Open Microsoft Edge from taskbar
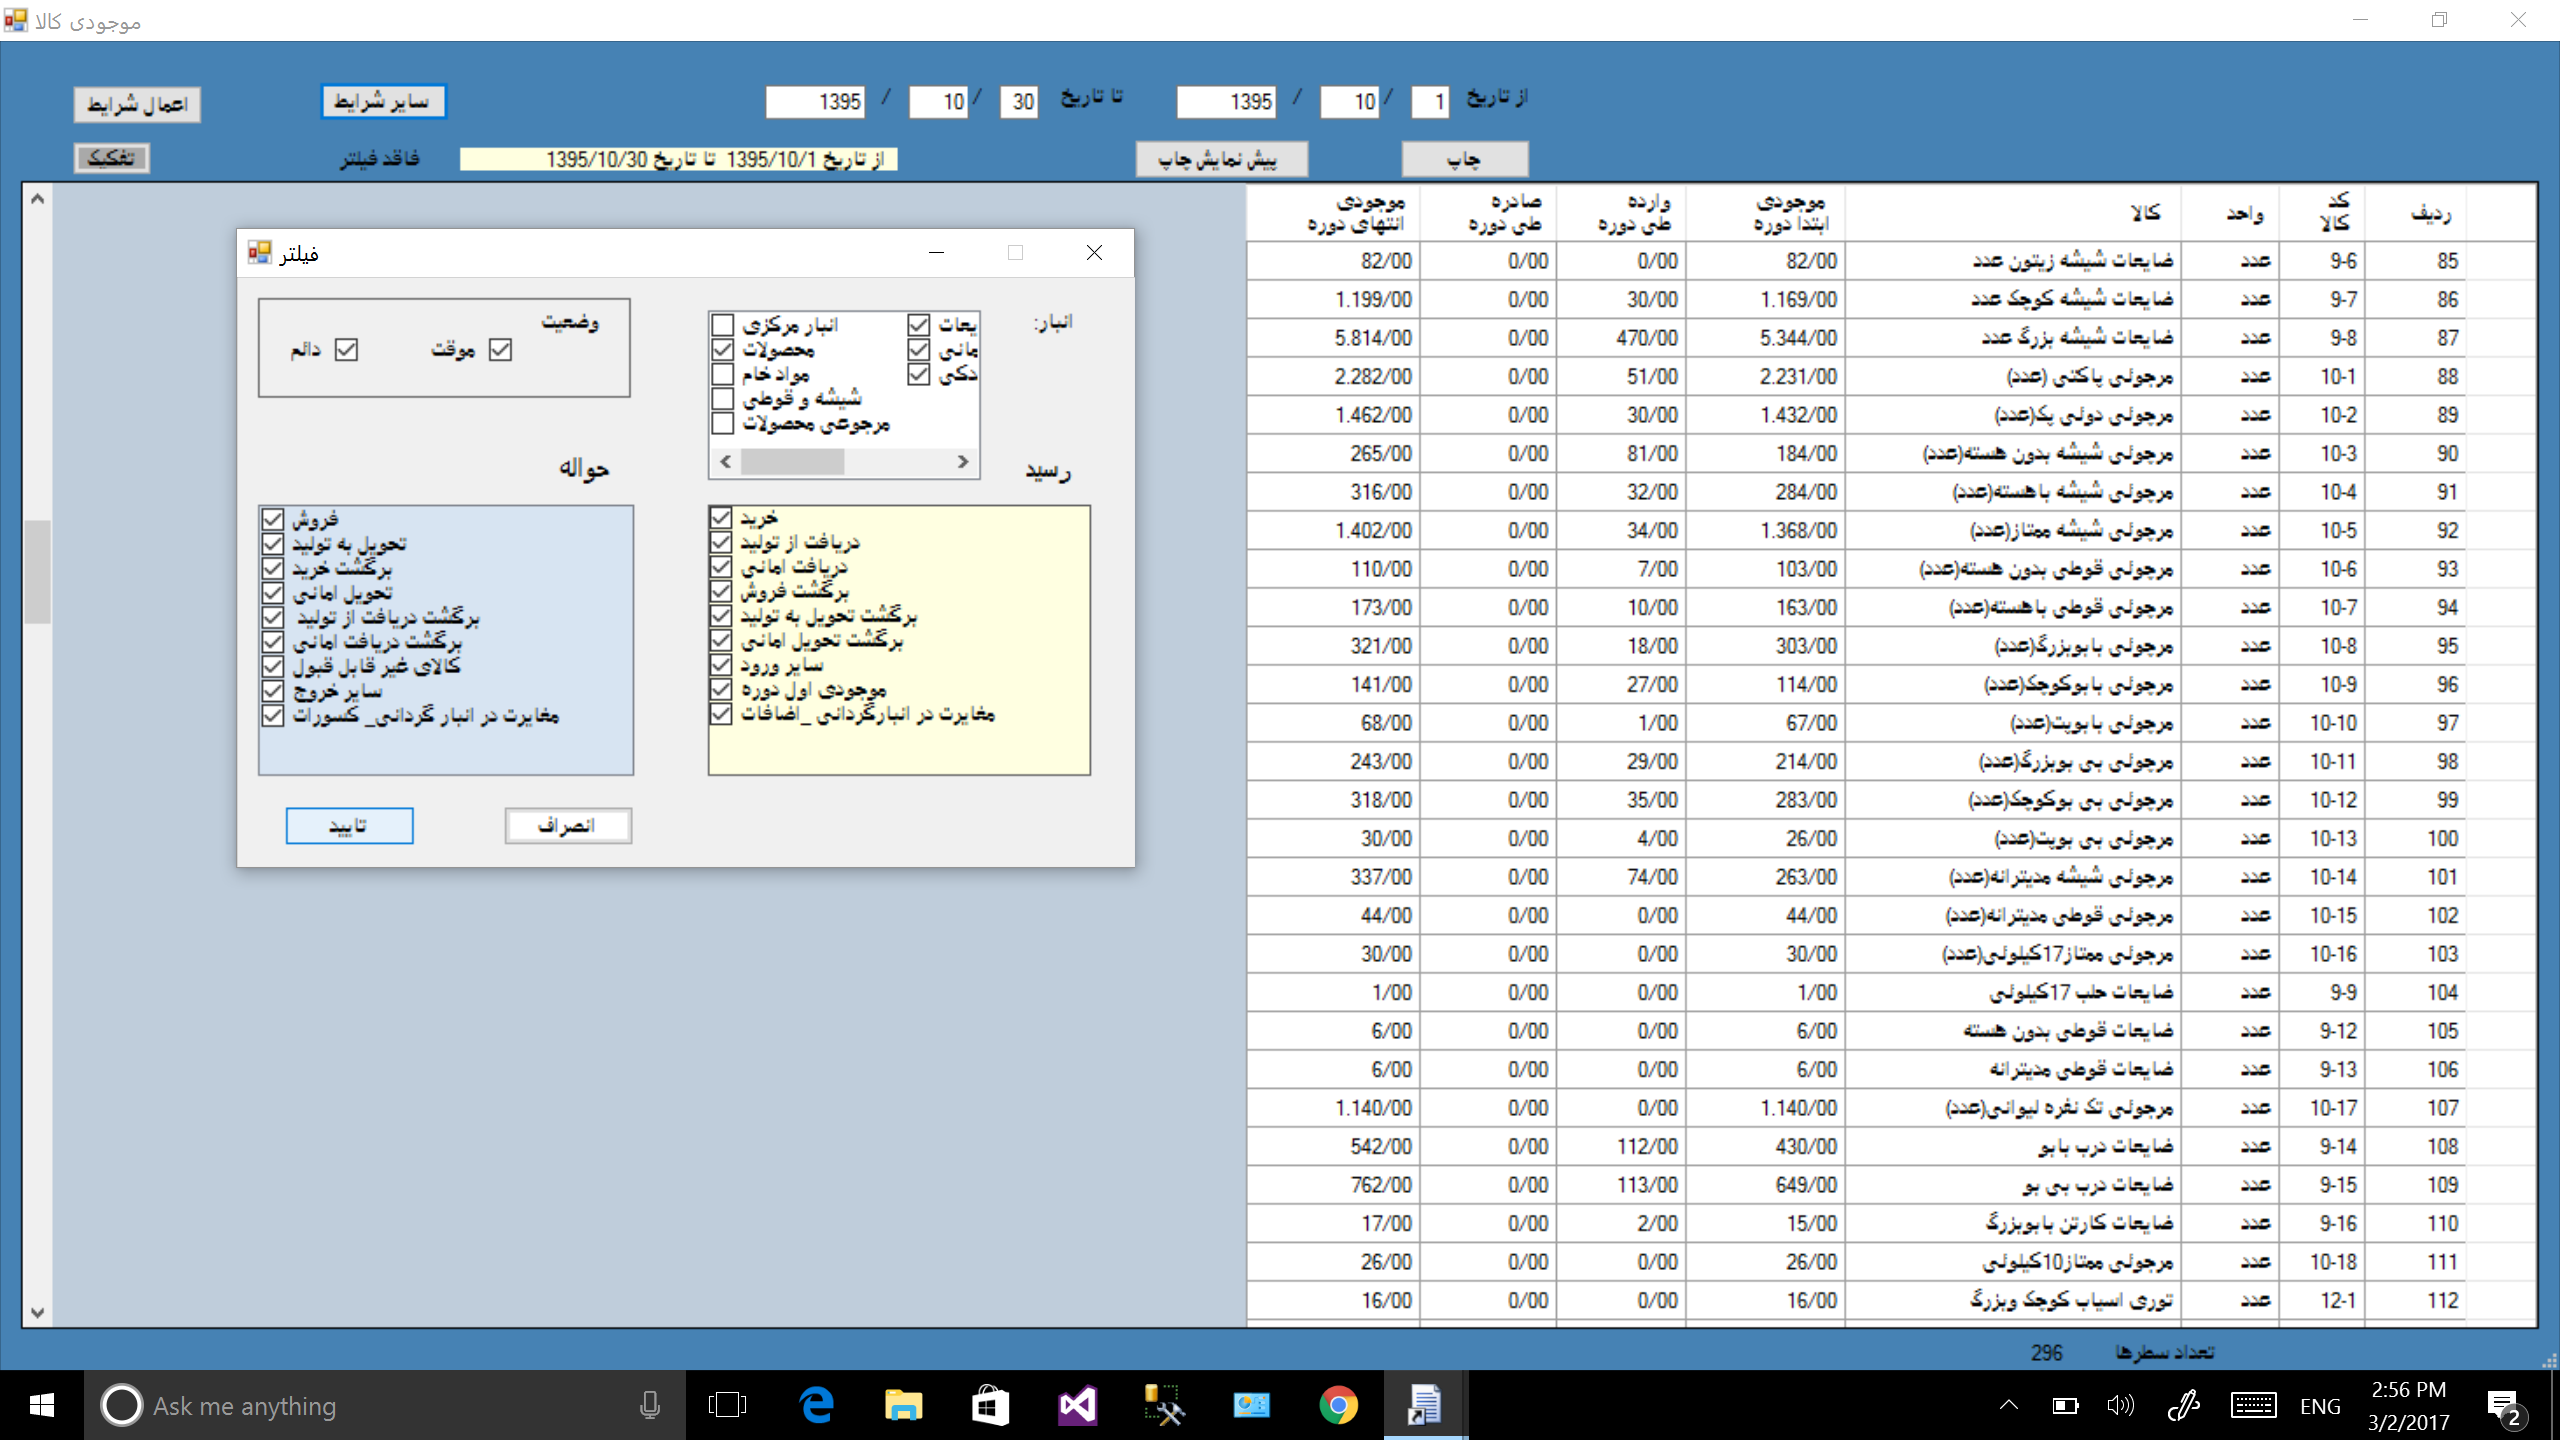Image resolution: width=2560 pixels, height=1440 pixels. click(817, 1405)
